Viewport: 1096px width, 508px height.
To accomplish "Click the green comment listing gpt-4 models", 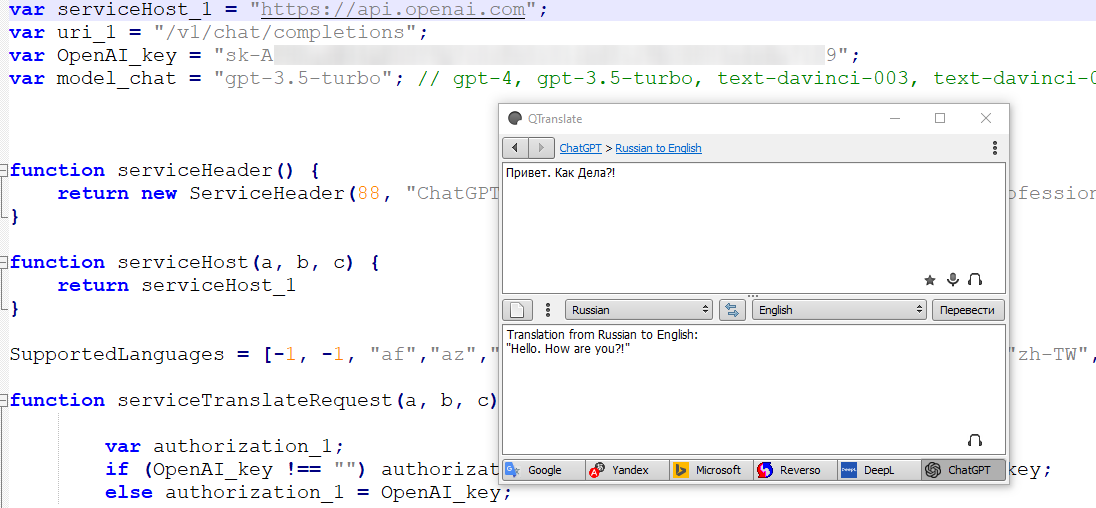I will coord(756,78).
